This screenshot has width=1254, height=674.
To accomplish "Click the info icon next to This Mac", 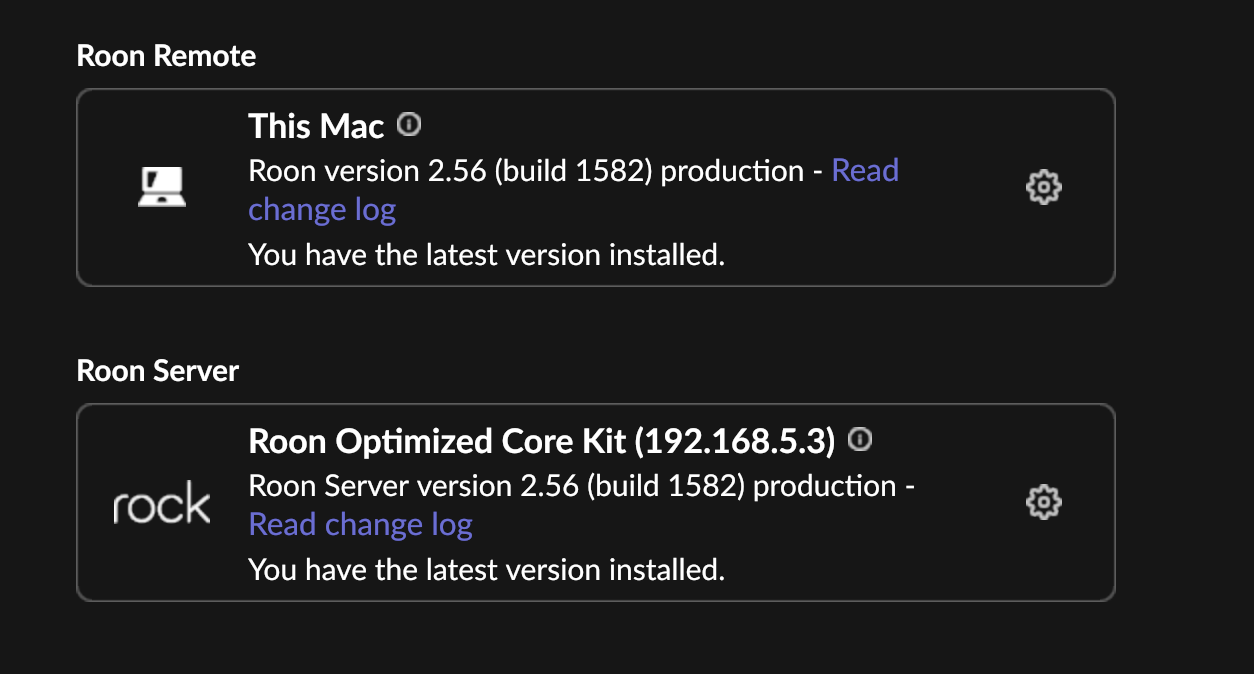I will coord(409,125).
